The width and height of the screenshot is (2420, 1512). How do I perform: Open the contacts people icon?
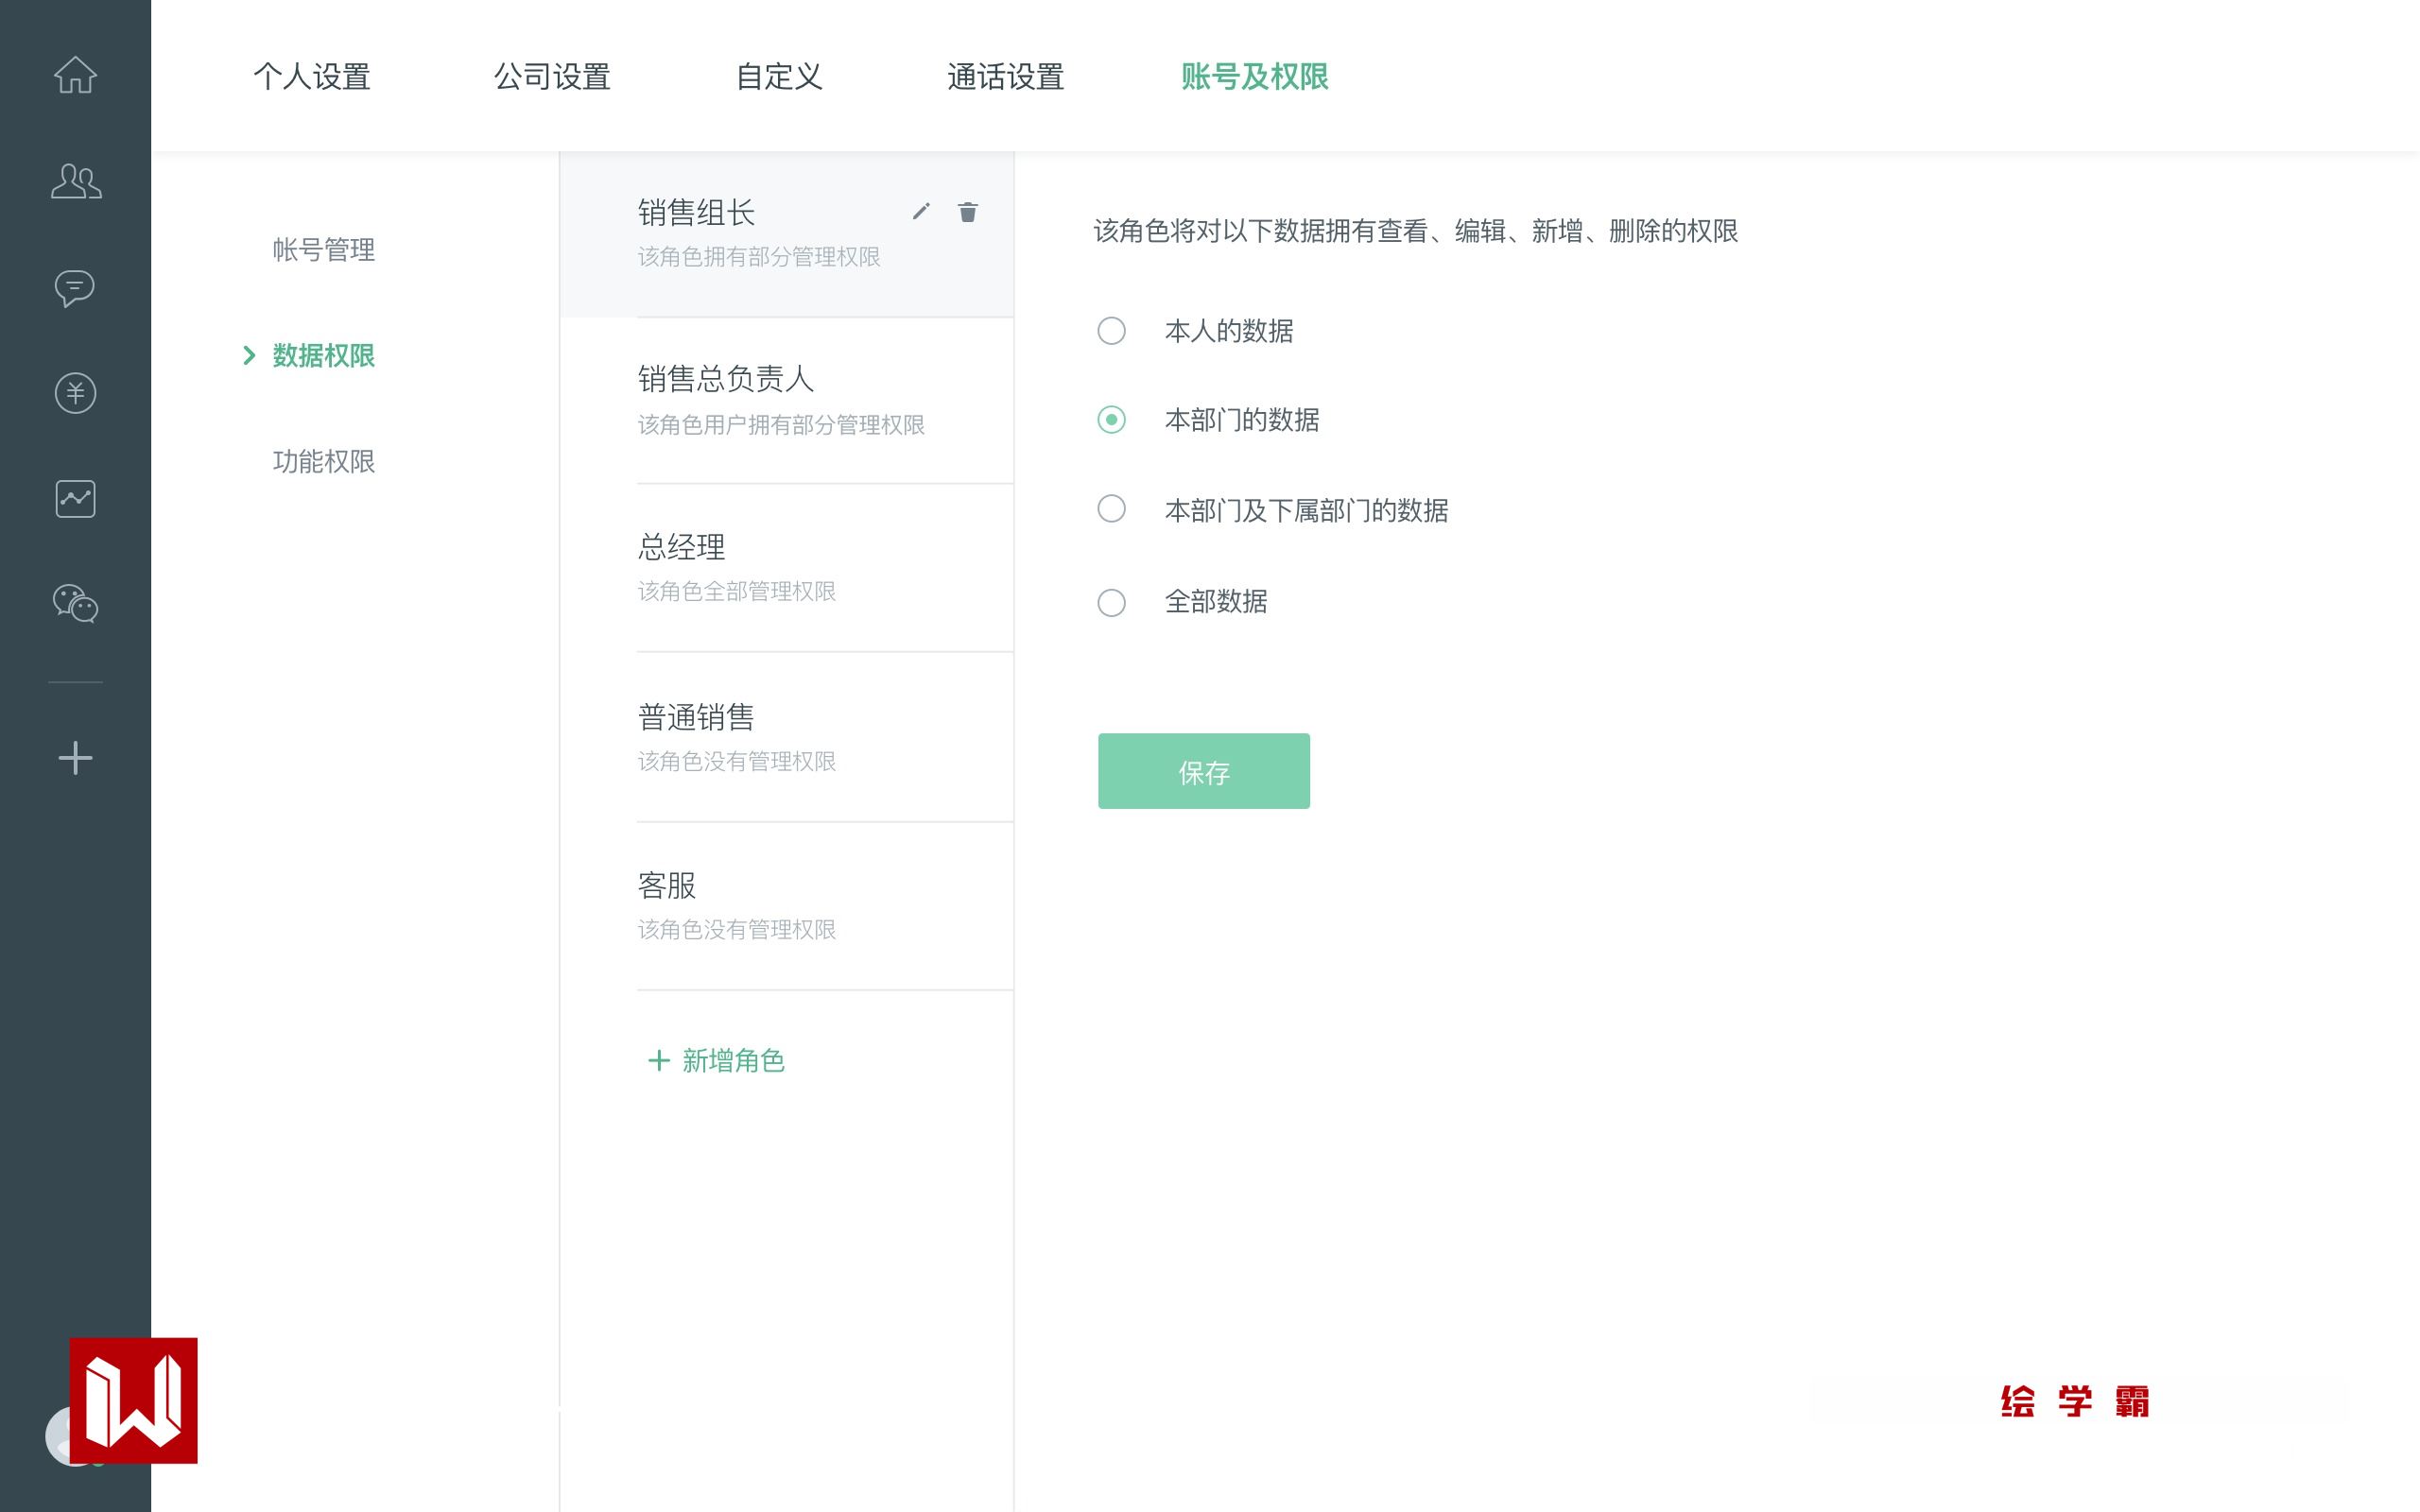click(x=76, y=181)
